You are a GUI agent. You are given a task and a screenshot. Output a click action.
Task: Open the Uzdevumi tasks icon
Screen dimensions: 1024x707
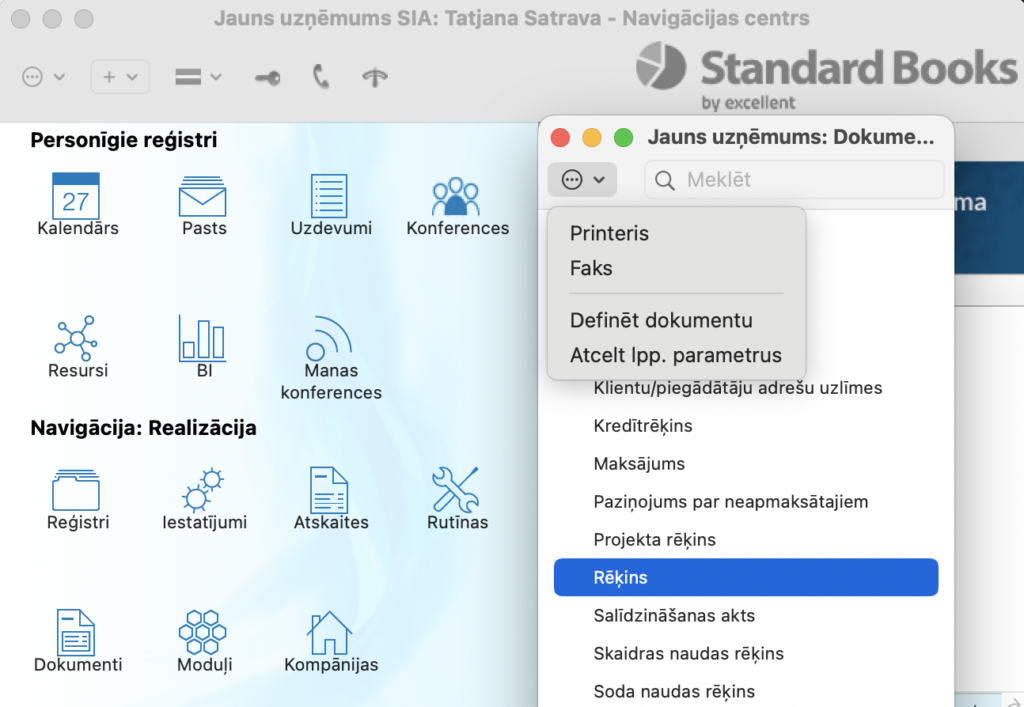tap(329, 195)
